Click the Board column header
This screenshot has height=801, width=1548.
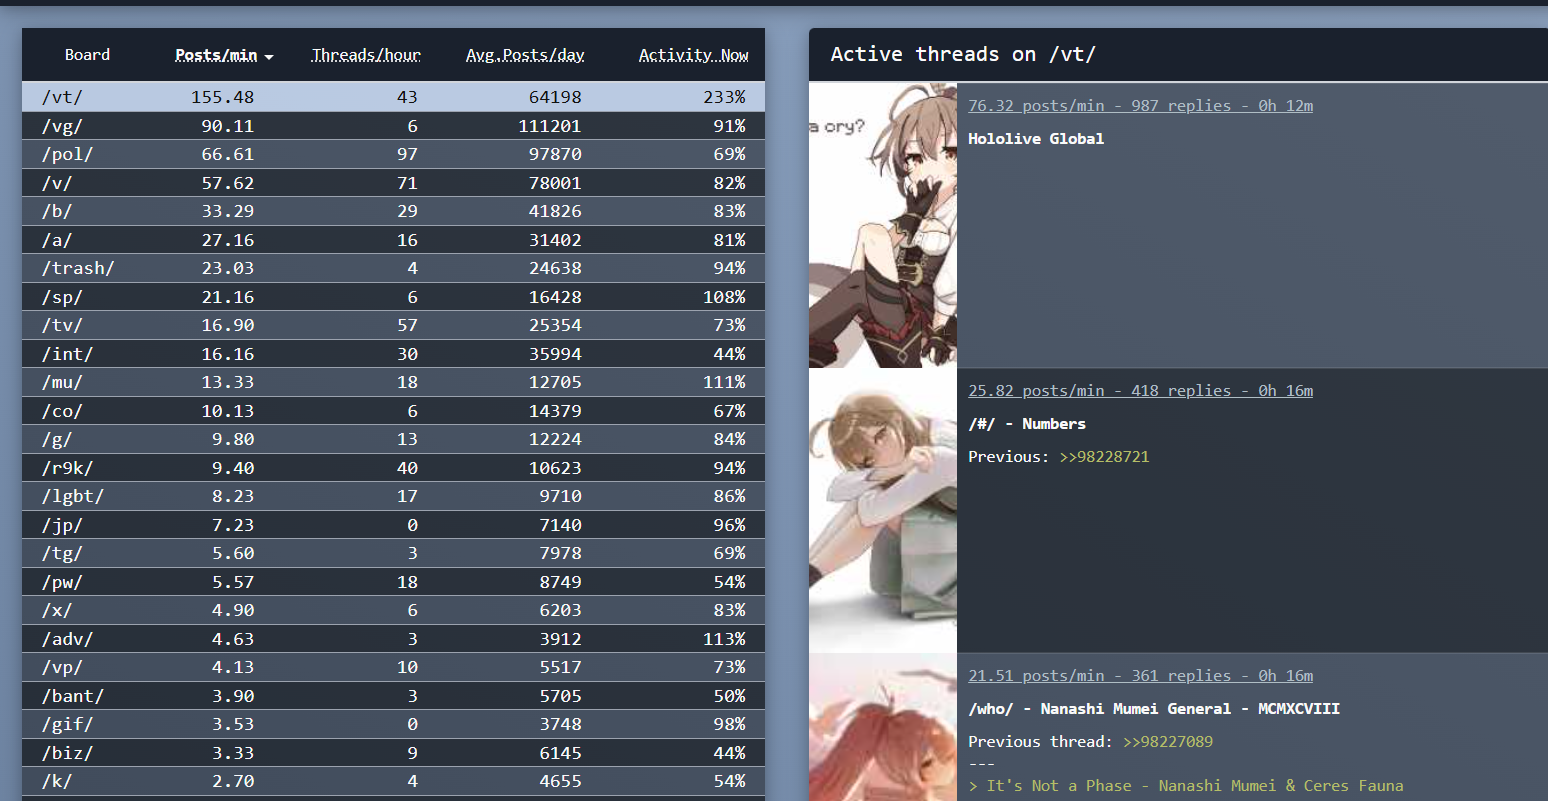(87, 55)
